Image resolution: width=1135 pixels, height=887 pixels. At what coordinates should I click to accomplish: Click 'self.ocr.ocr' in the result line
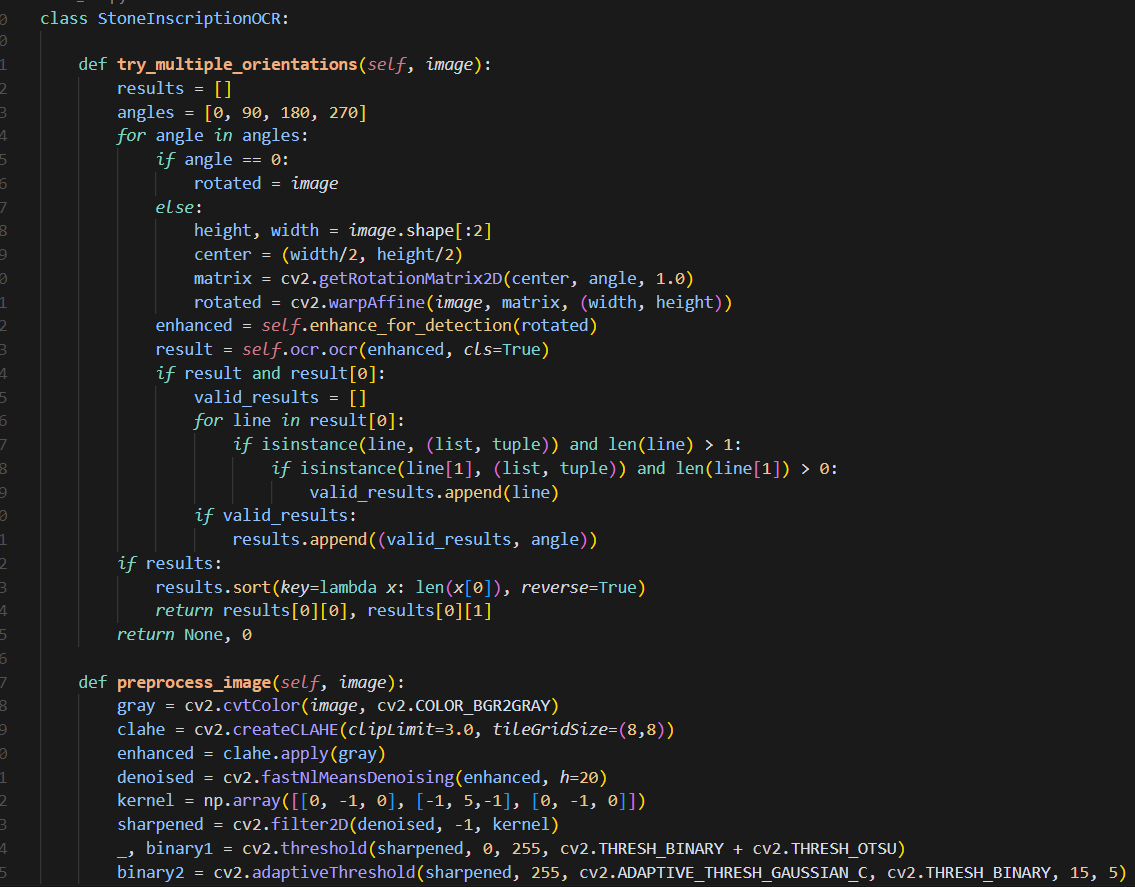coord(300,349)
